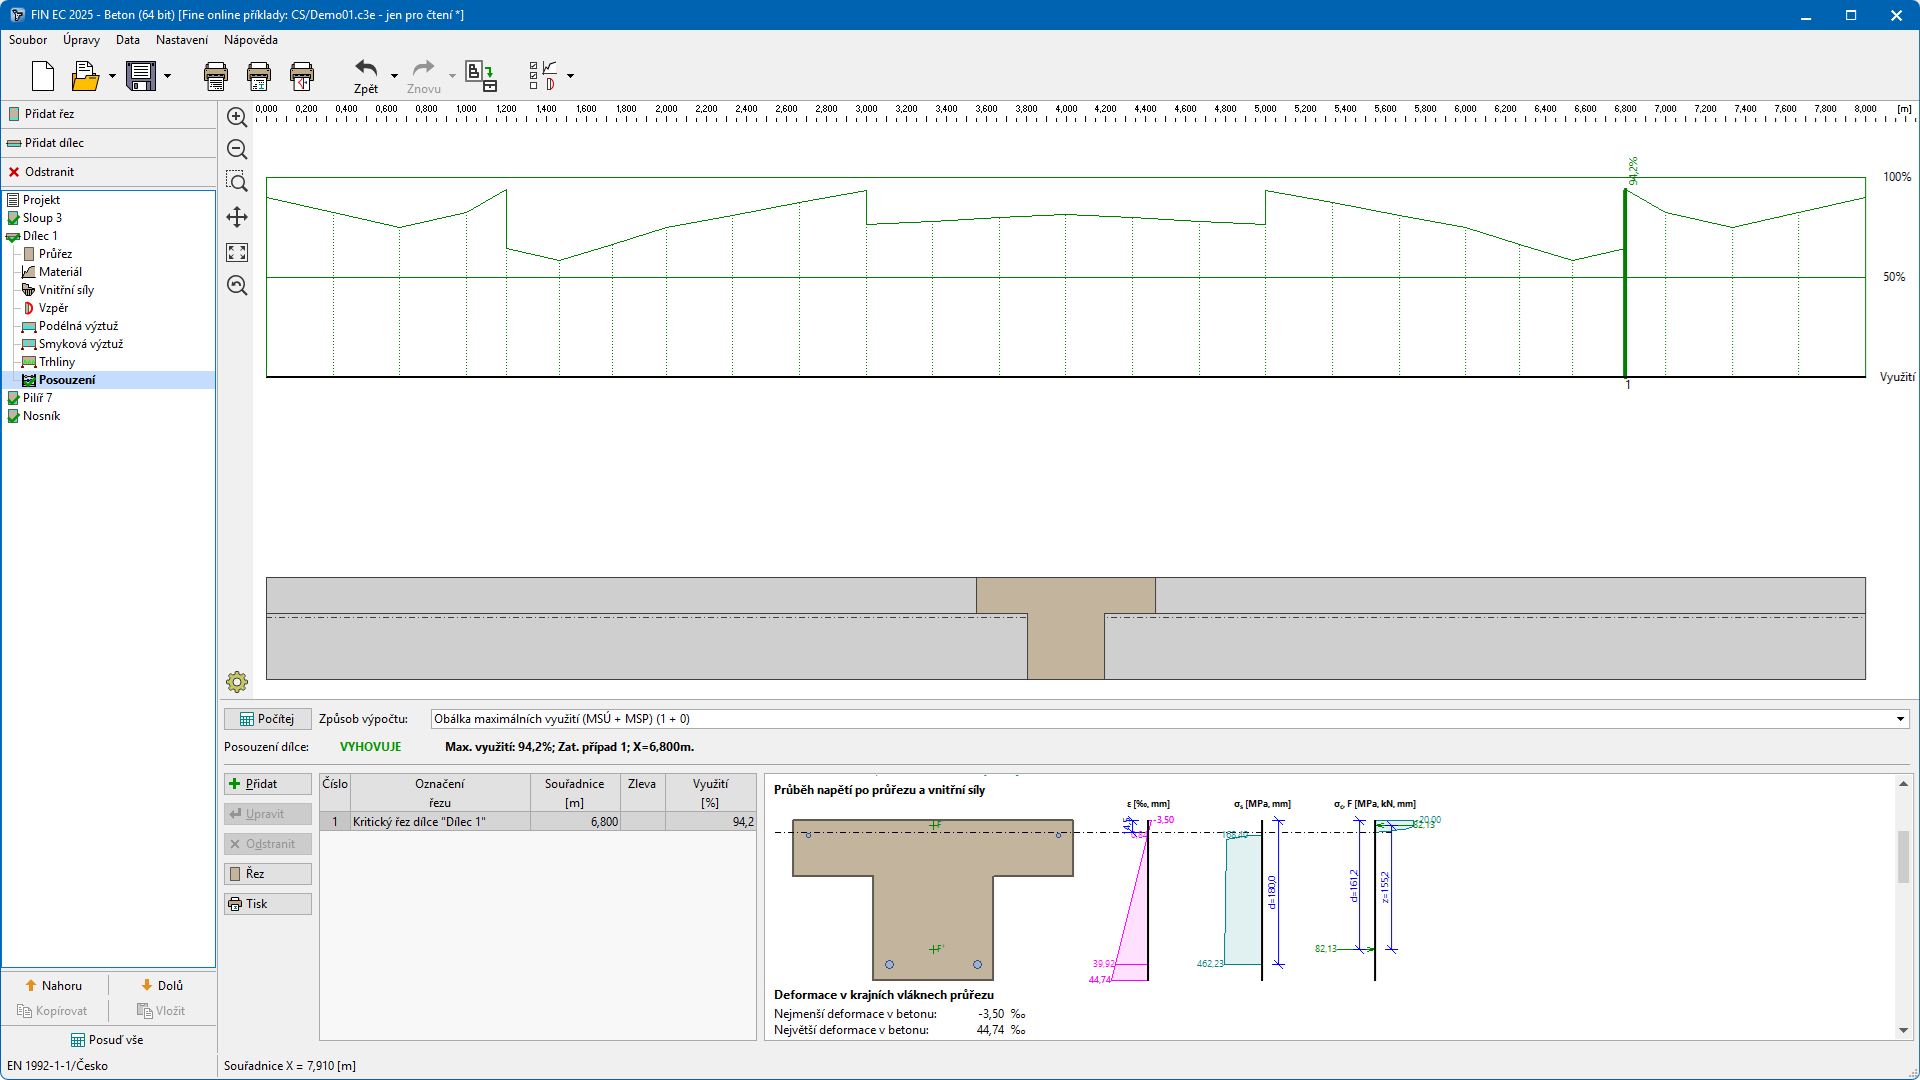The height and width of the screenshot is (1080, 1920).
Task: Open dropdown arrow next to open folder
Action: (112, 76)
